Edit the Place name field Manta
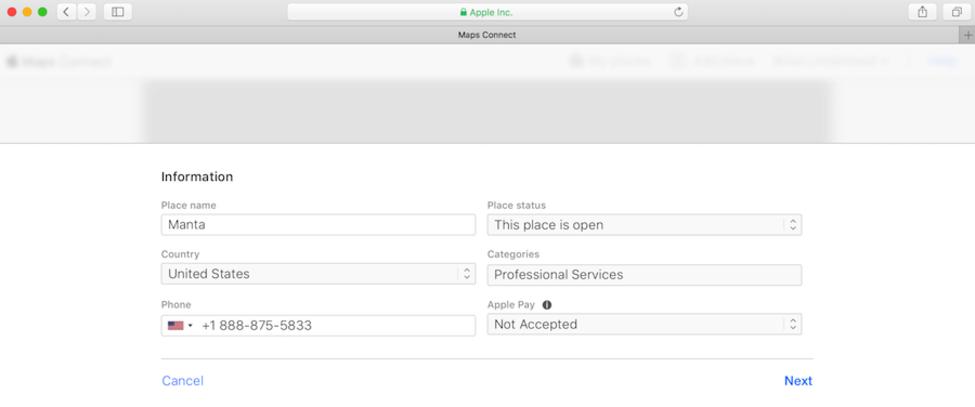 point(318,225)
